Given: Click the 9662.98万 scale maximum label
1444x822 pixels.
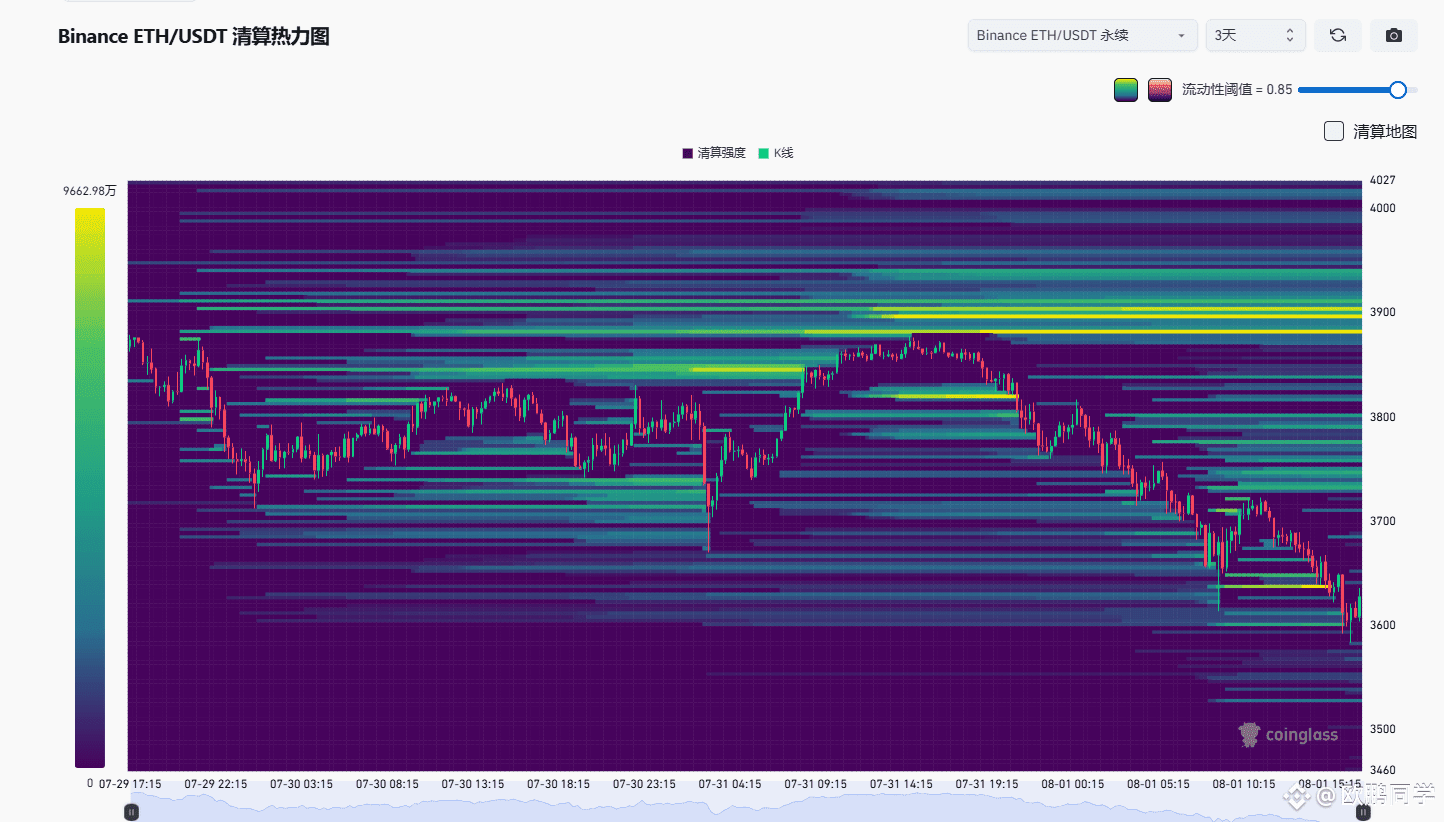Looking at the screenshot, I should pos(89,191).
